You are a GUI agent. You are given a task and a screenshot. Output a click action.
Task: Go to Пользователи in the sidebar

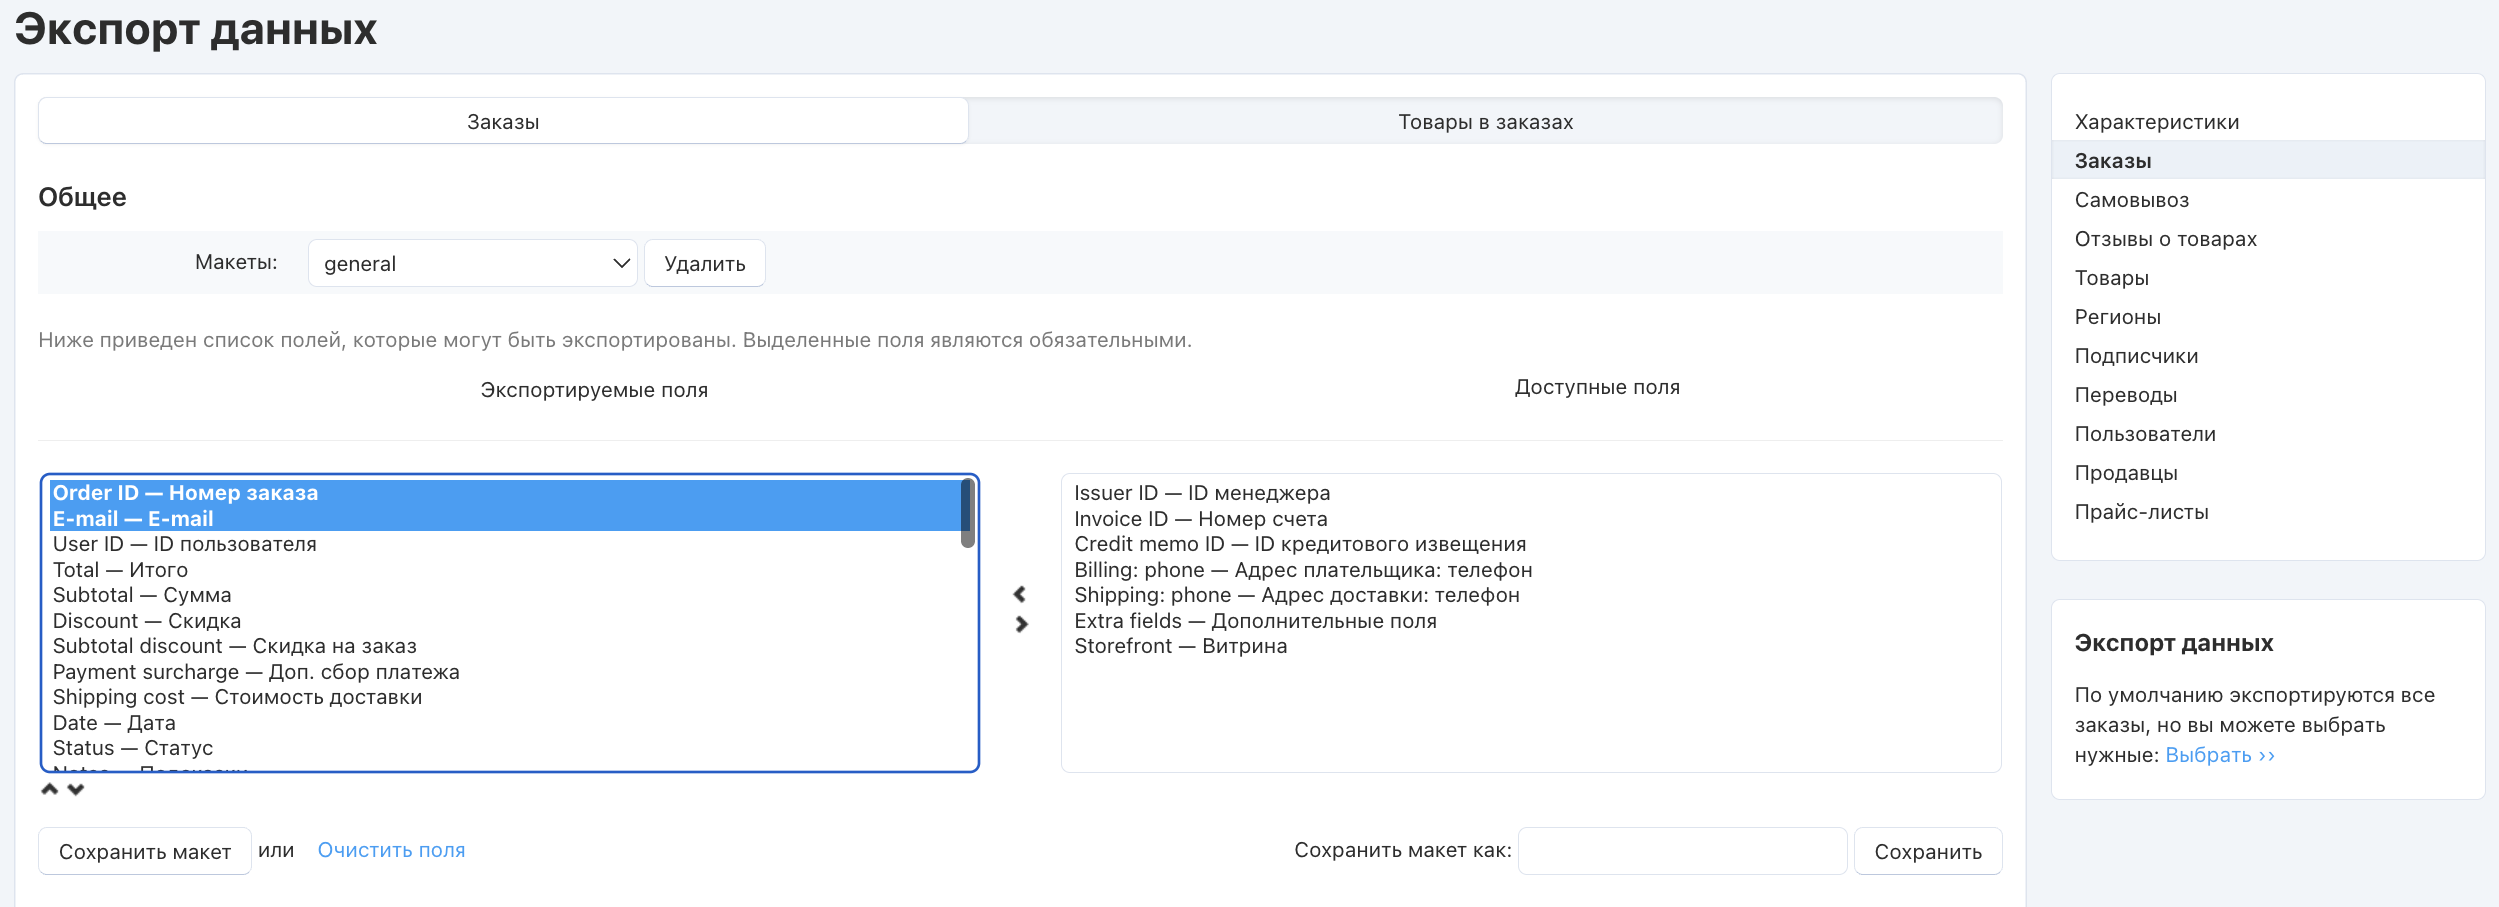coord(2145,434)
